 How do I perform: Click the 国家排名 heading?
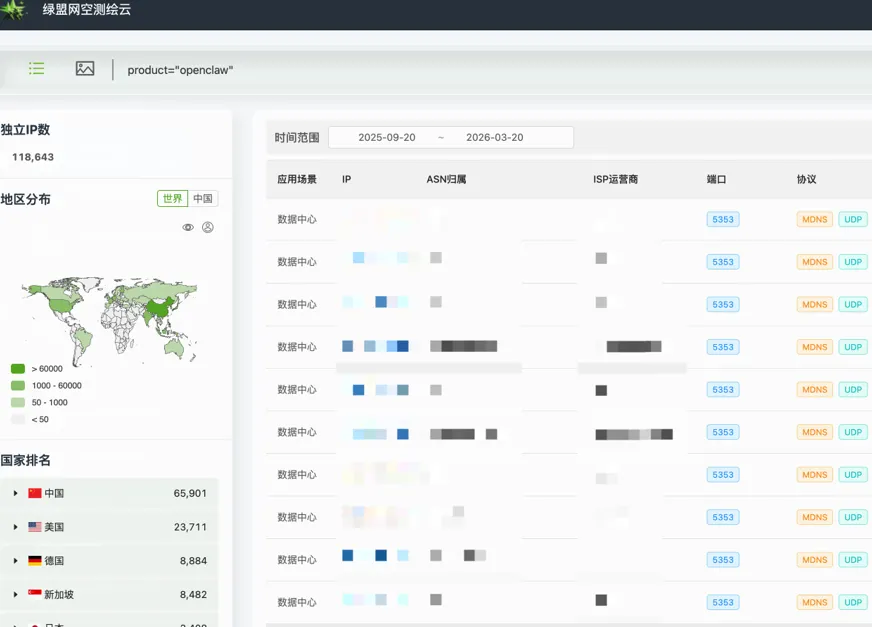[26, 460]
